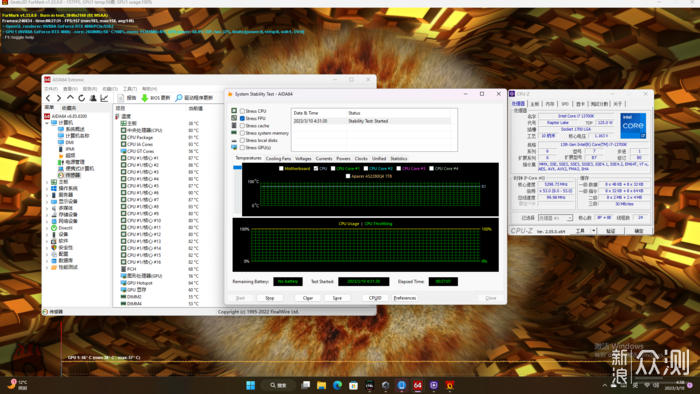Switch to Clocks tab
The width and height of the screenshot is (700, 394).
(361, 159)
